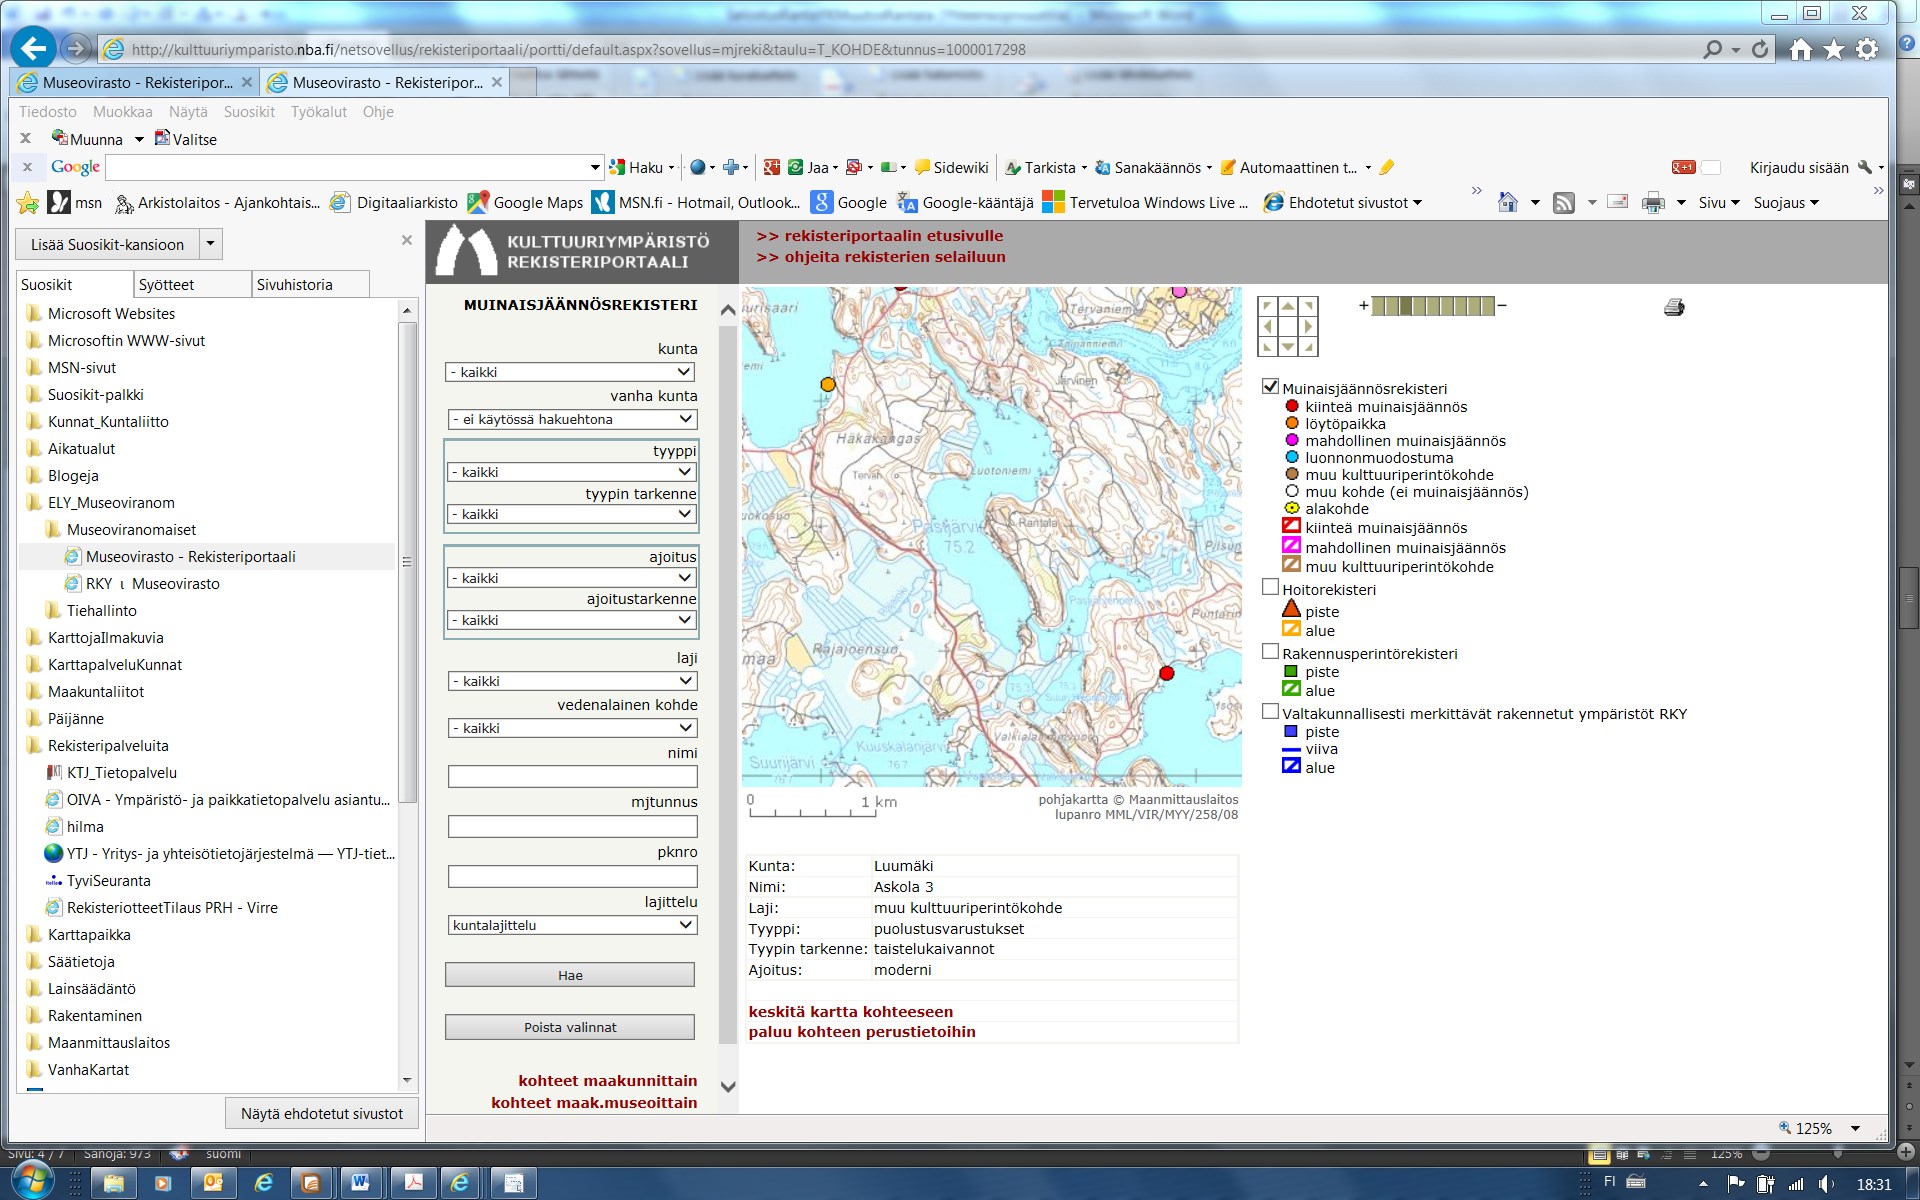Viewport: 1920px width, 1200px height.
Task: Open the ajoitus dropdown
Action: (x=571, y=578)
